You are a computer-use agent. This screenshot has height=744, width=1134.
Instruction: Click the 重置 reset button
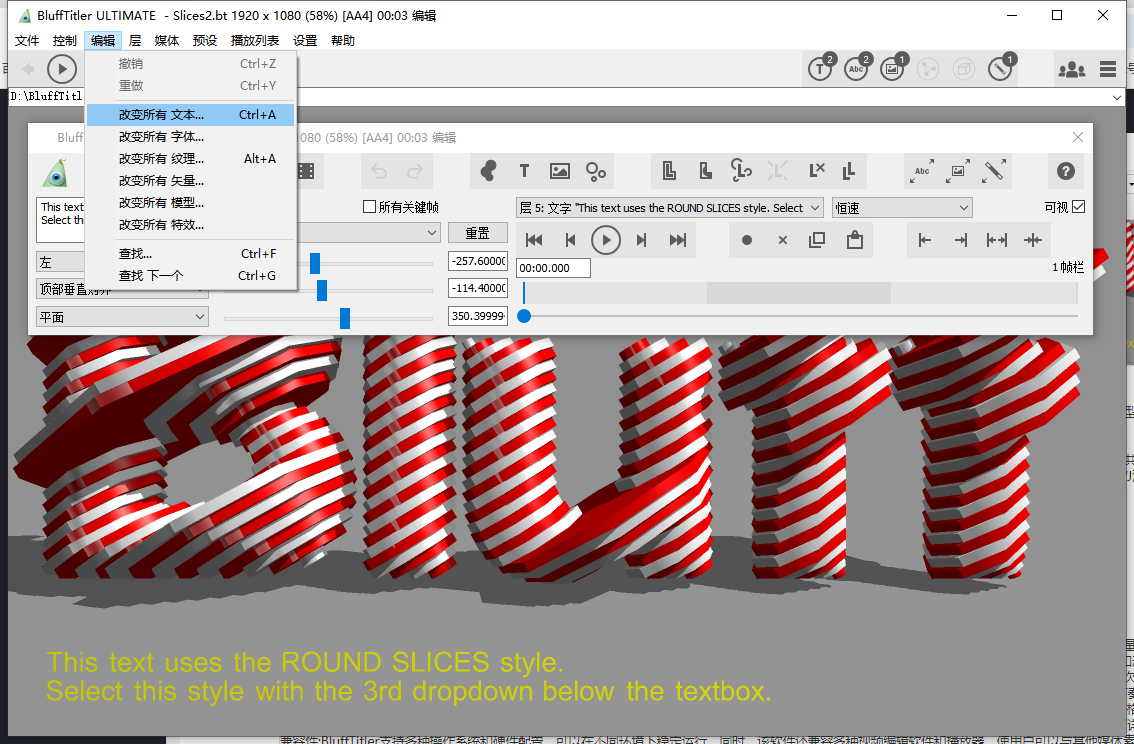click(477, 233)
